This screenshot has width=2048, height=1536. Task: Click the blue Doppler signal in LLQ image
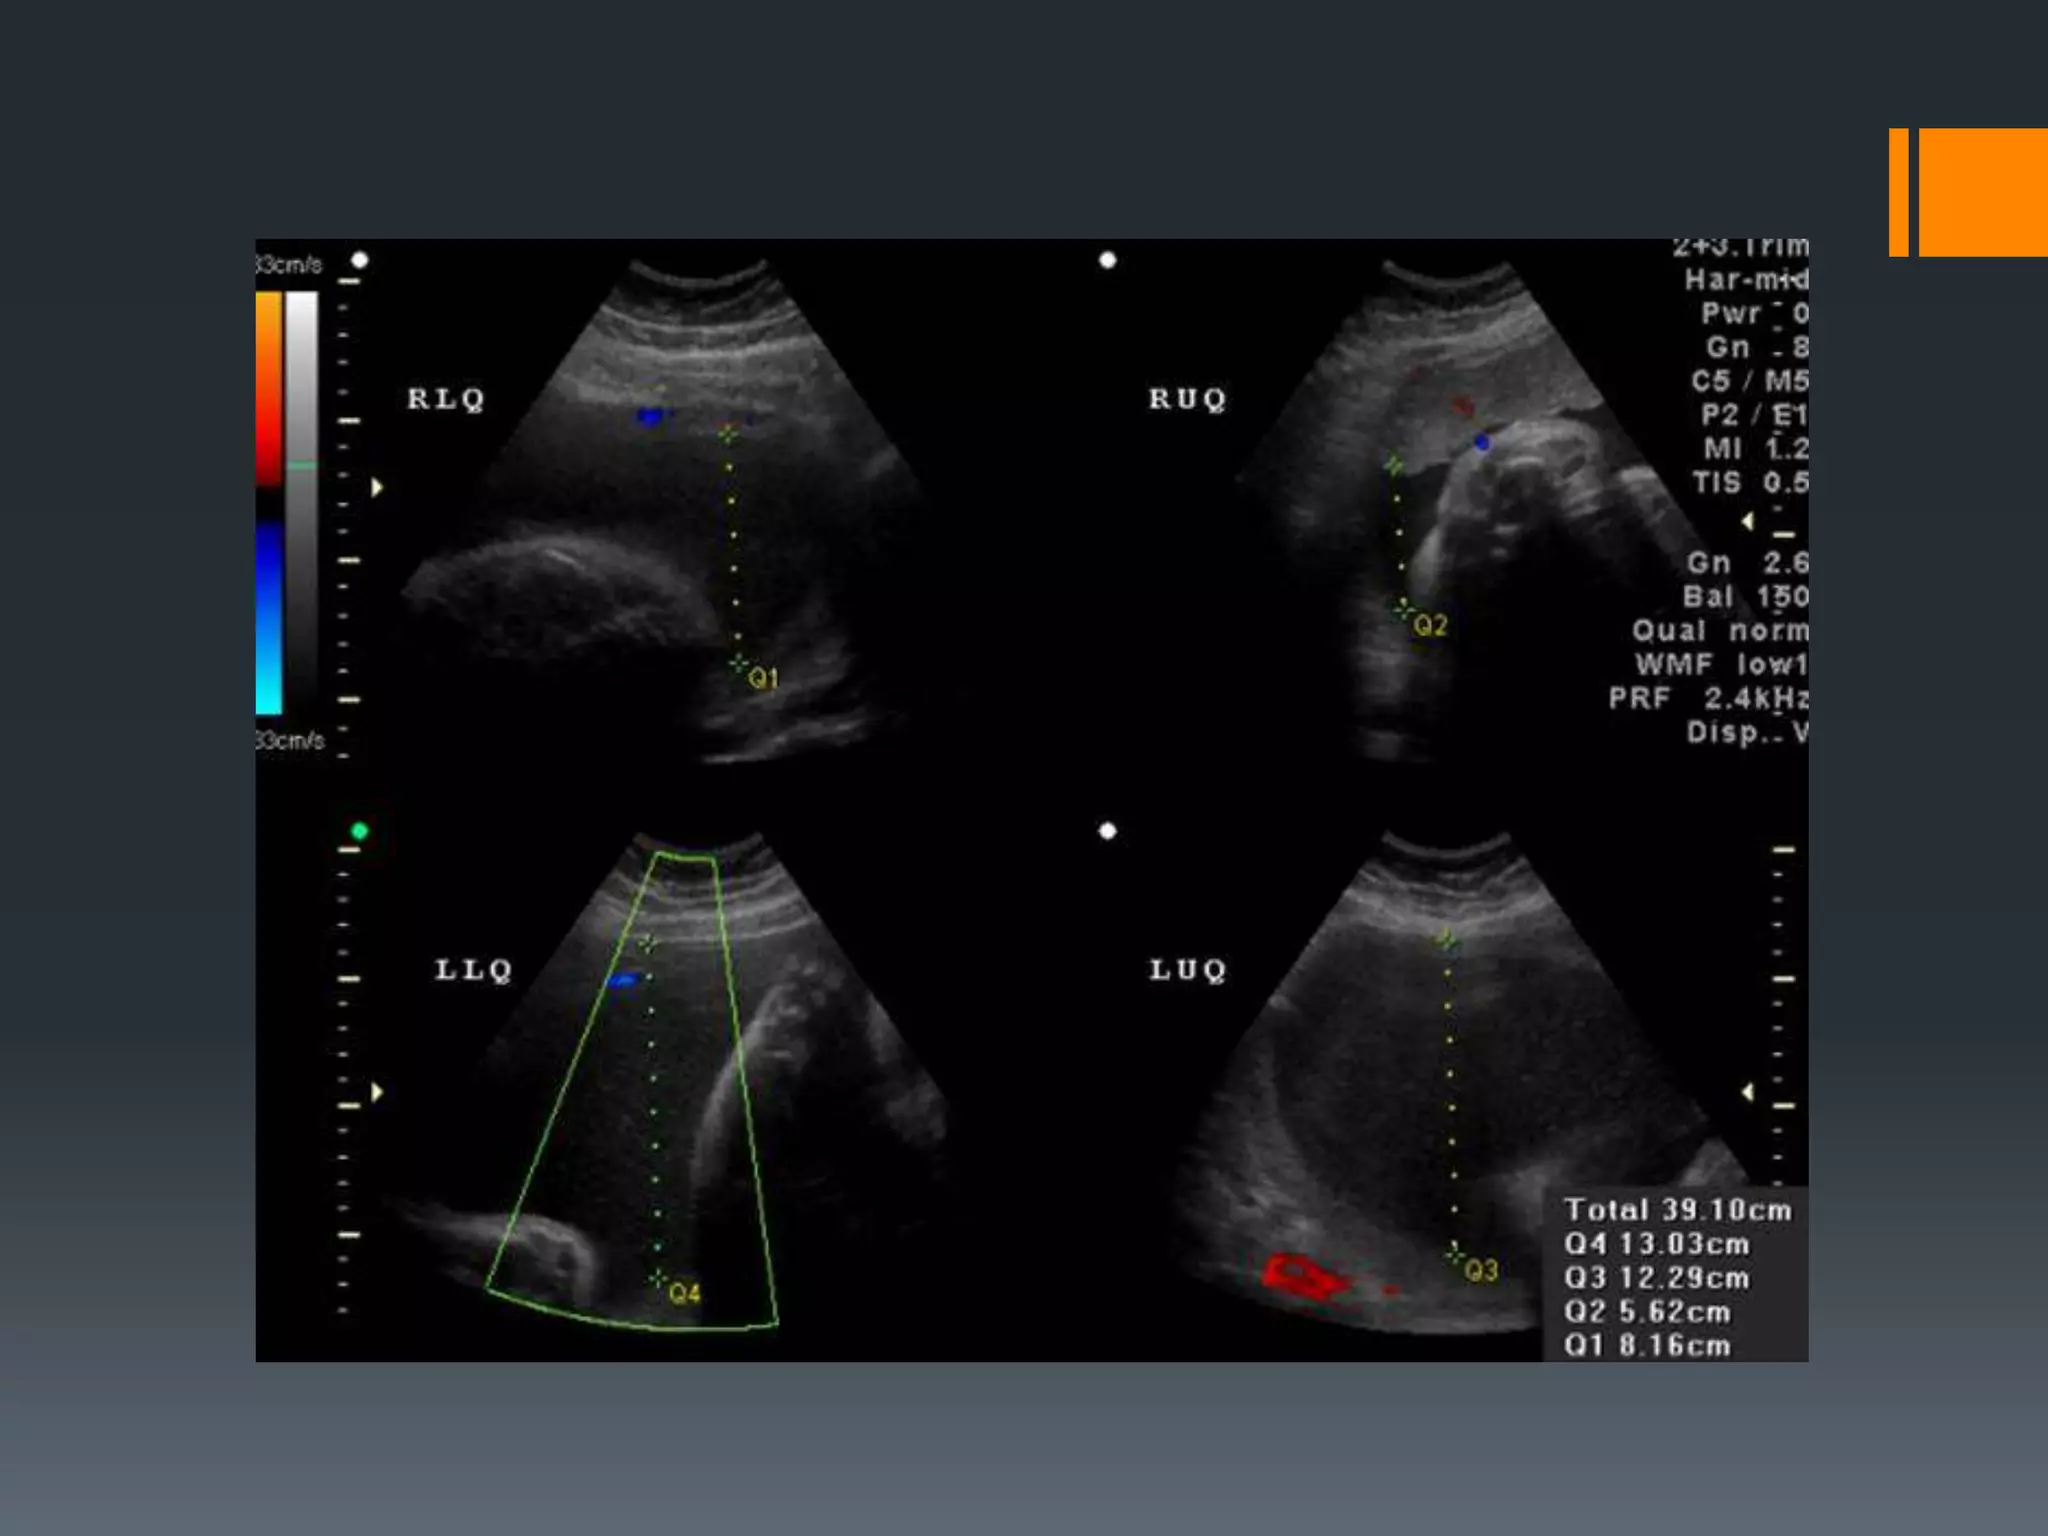tap(624, 980)
